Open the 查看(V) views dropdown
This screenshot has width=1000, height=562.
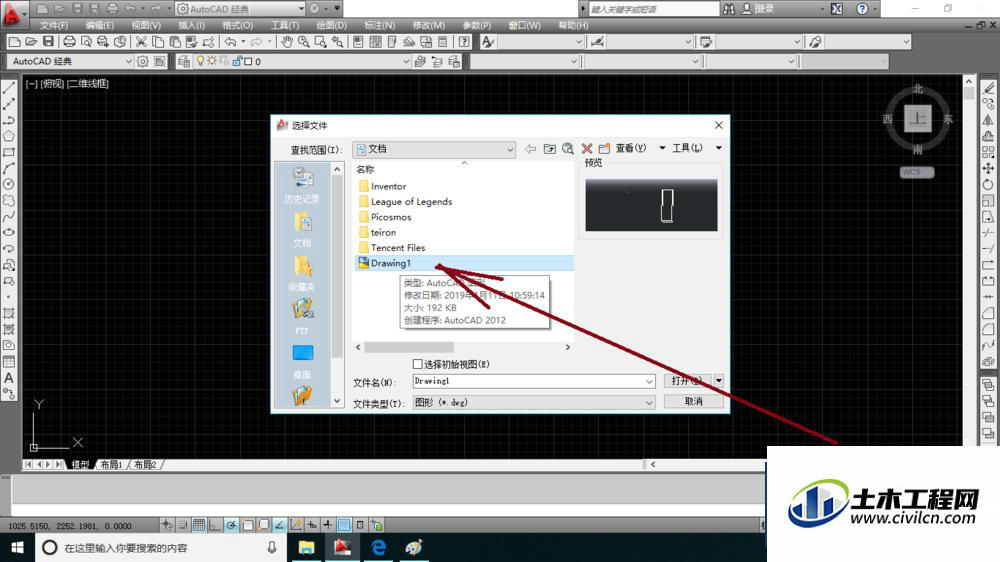pyautogui.click(x=662, y=148)
